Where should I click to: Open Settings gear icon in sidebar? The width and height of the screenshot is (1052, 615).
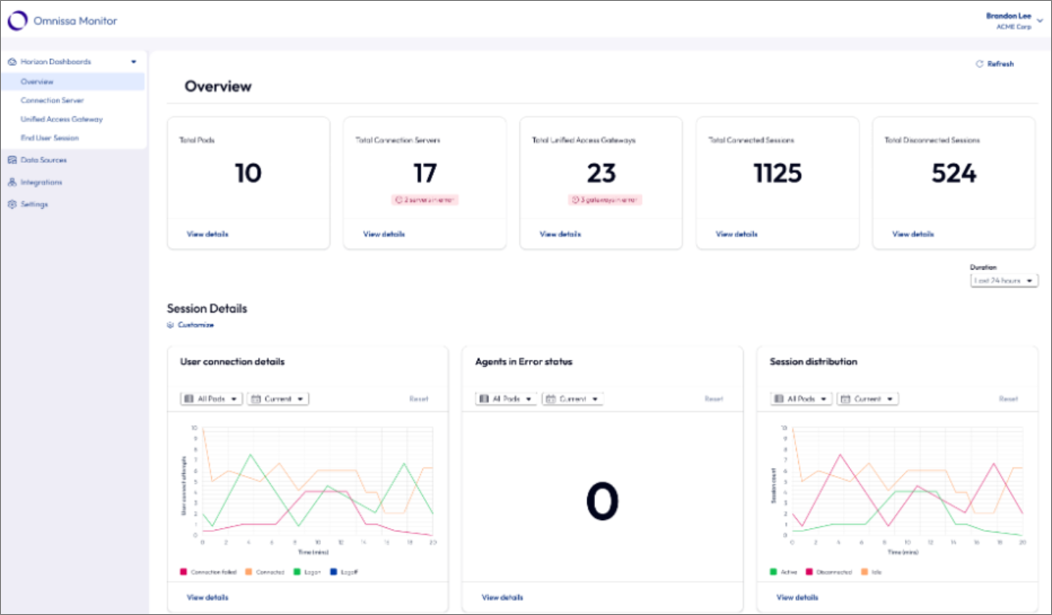pos(12,204)
